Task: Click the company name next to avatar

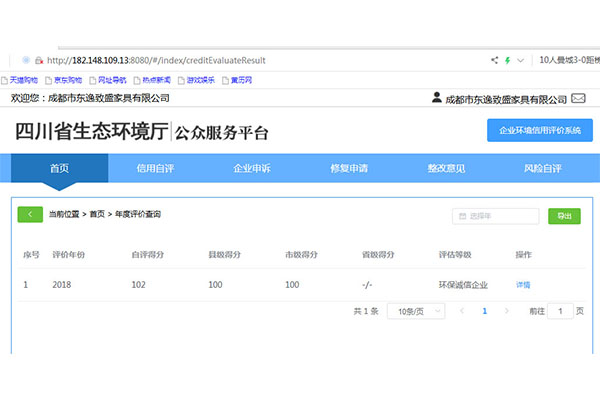Action: coord(506,100)
